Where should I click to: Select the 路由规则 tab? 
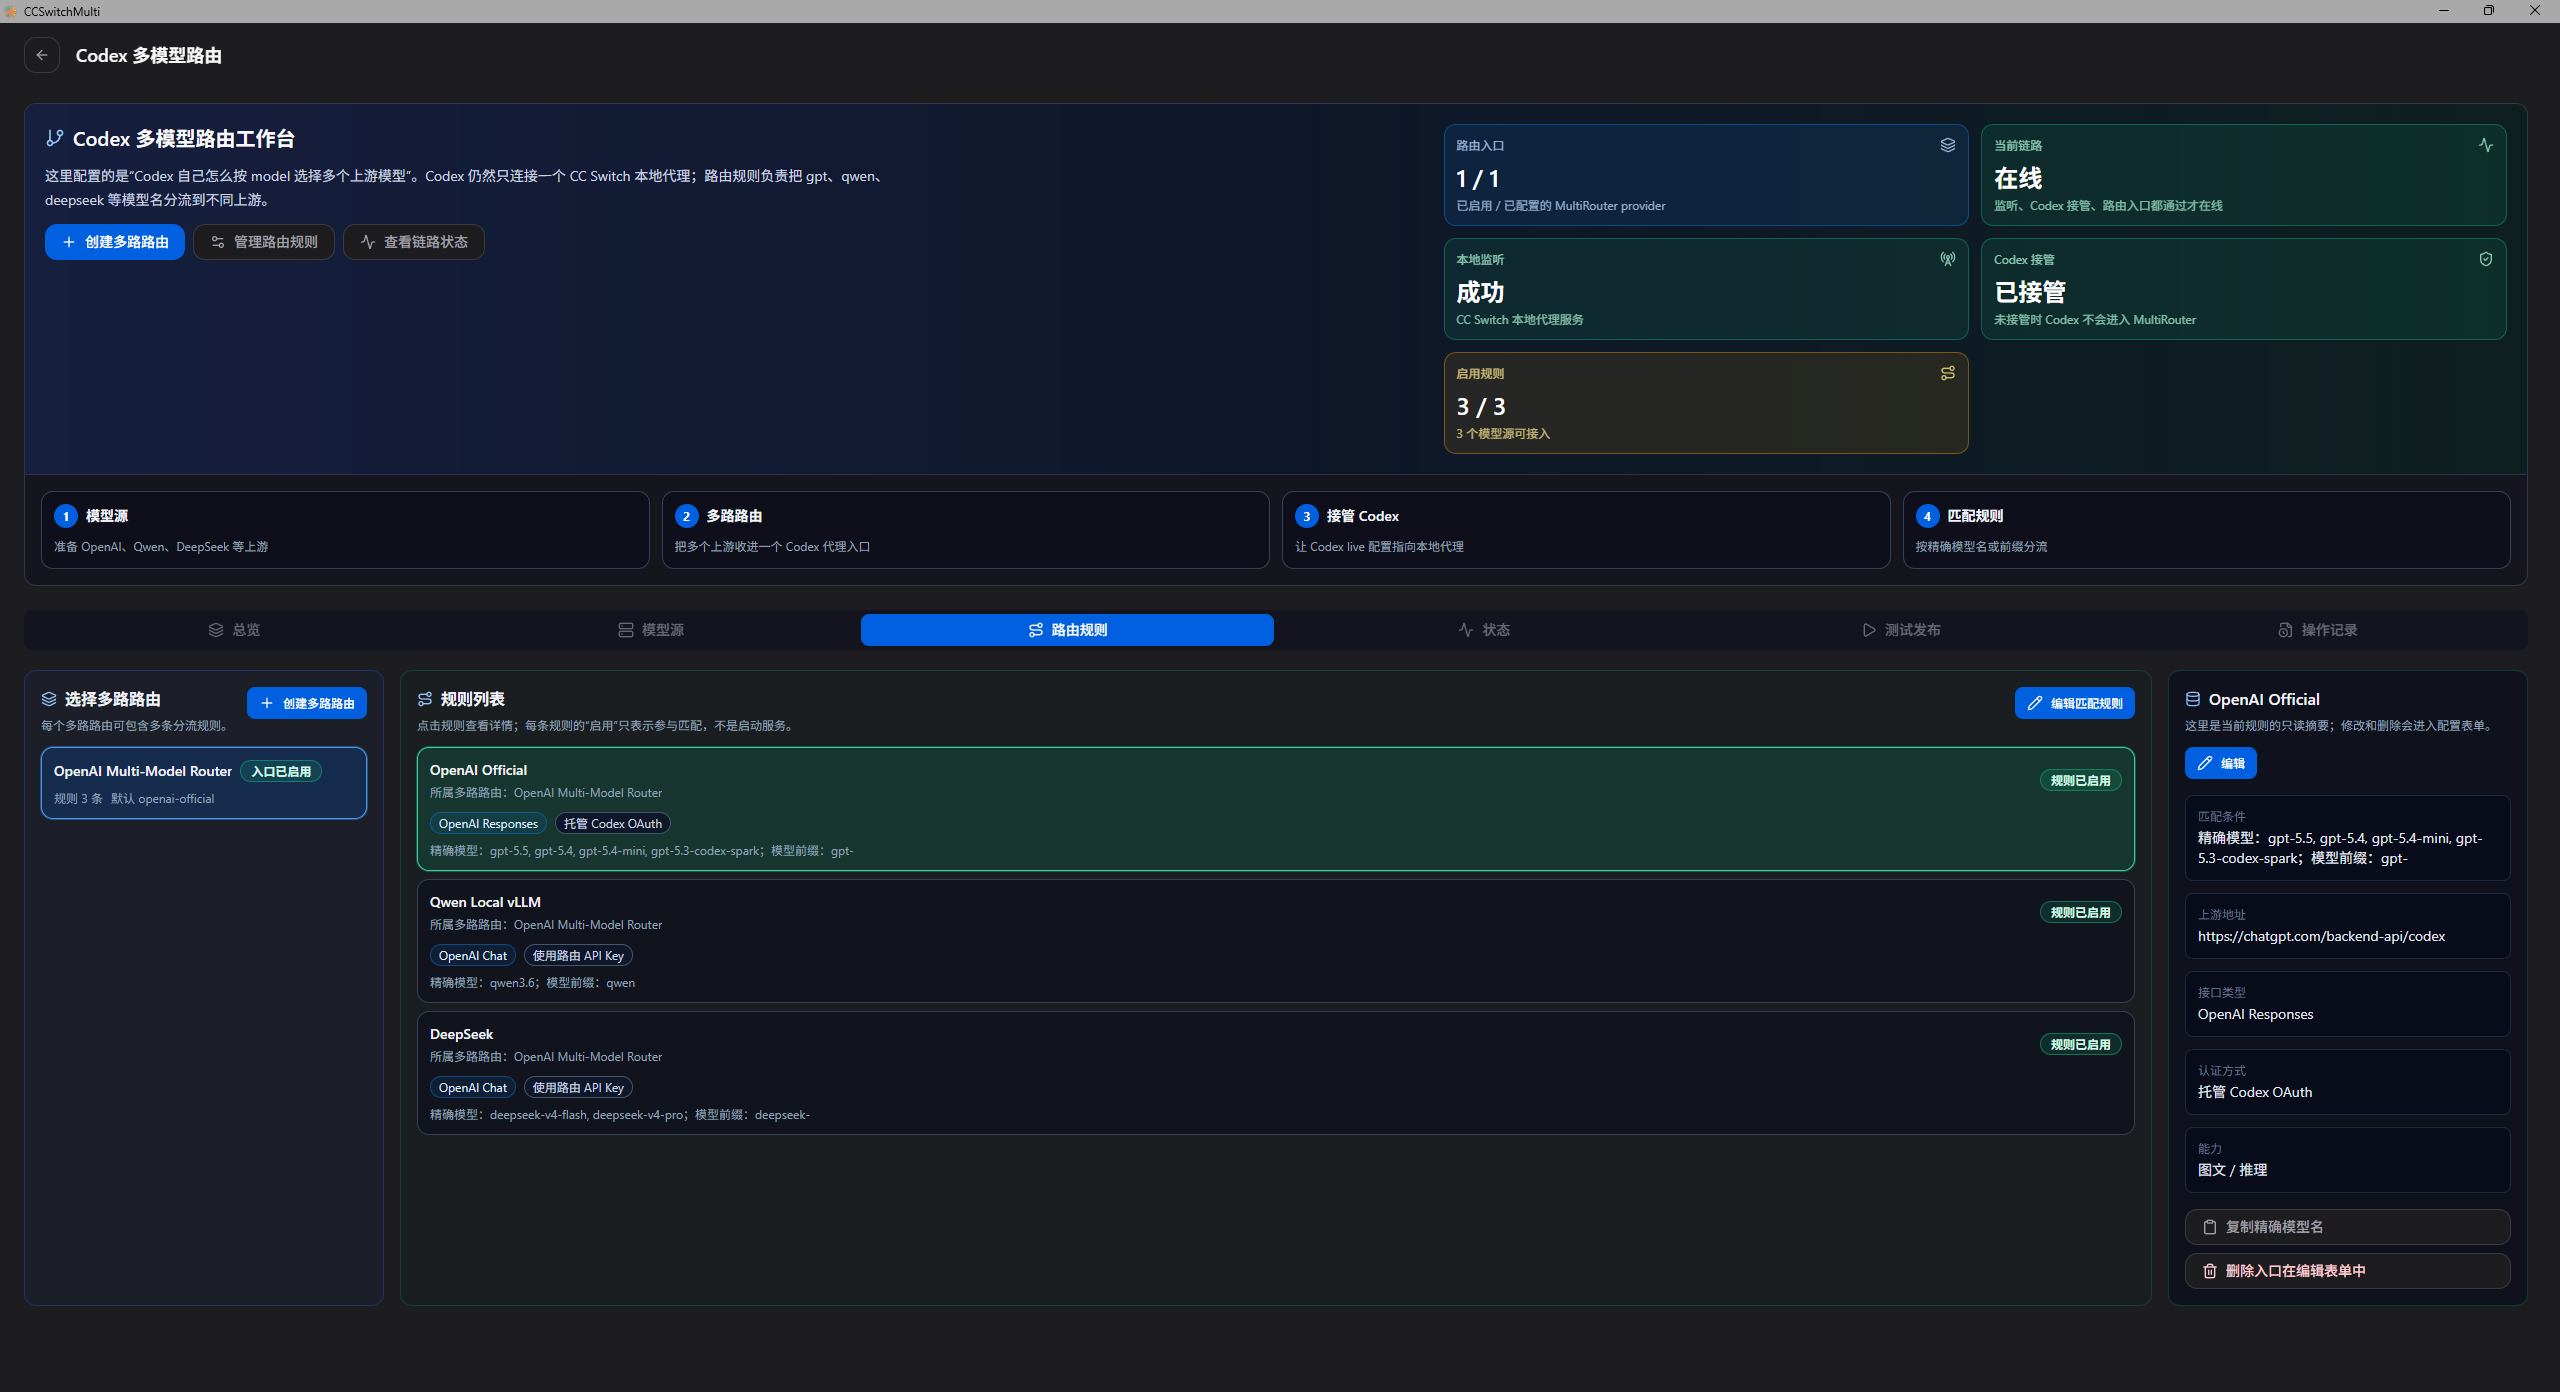1067,630
